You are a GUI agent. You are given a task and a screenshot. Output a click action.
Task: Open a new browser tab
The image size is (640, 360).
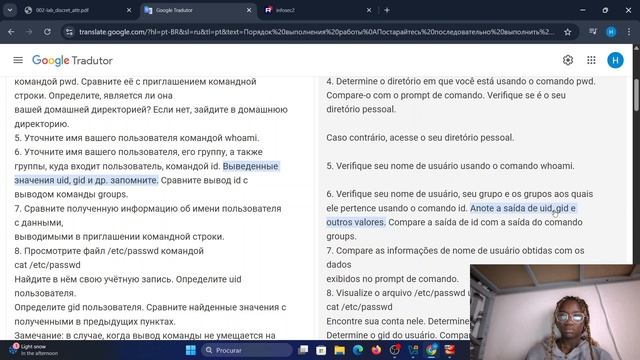387,10
